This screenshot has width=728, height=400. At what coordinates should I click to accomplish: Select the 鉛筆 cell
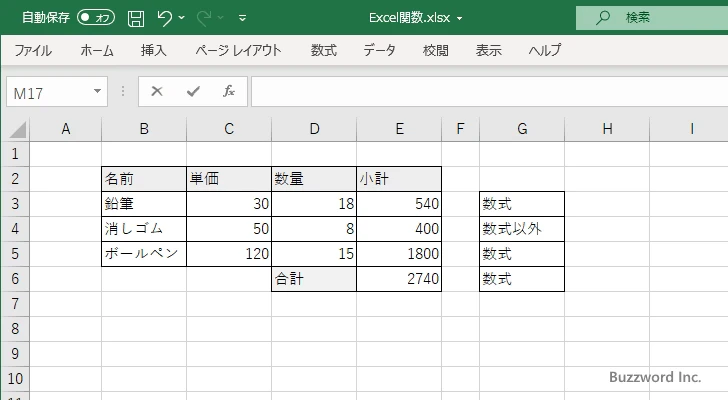pyautogui.click(x=144, y=204)
